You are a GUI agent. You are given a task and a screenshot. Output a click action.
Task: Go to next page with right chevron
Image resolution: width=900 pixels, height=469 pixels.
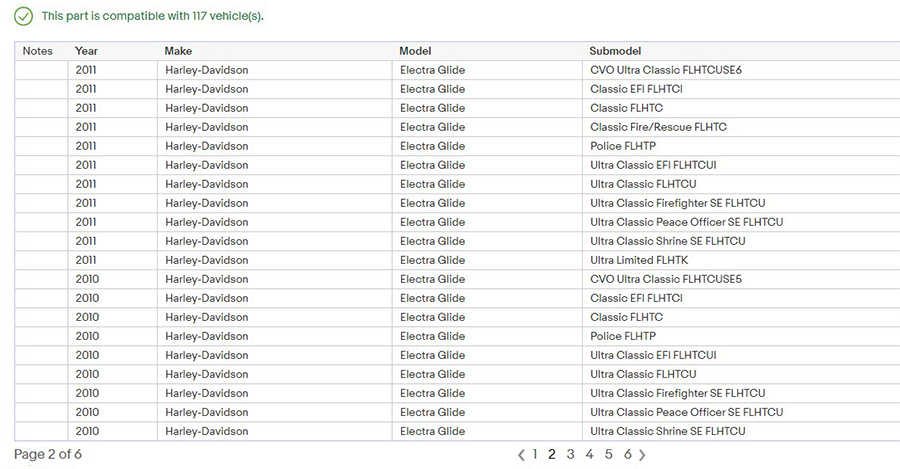642,455
